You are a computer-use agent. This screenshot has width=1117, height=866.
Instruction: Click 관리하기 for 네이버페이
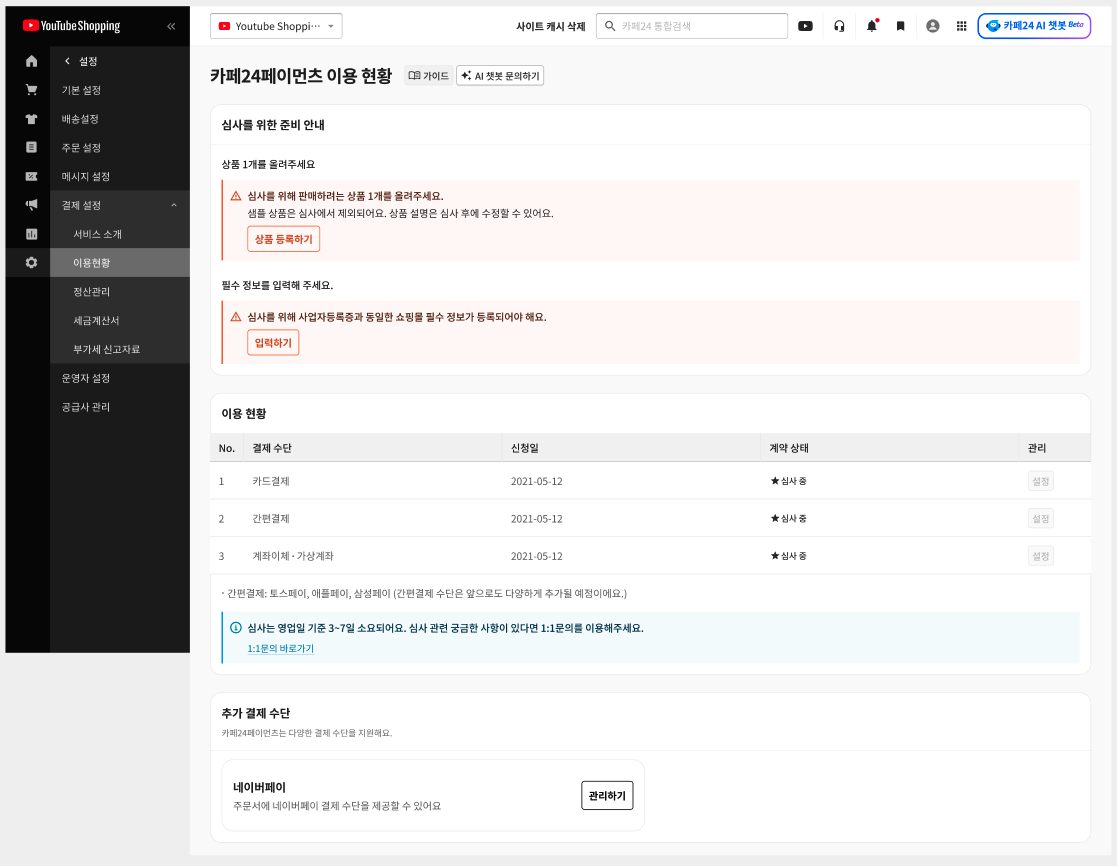607,795
